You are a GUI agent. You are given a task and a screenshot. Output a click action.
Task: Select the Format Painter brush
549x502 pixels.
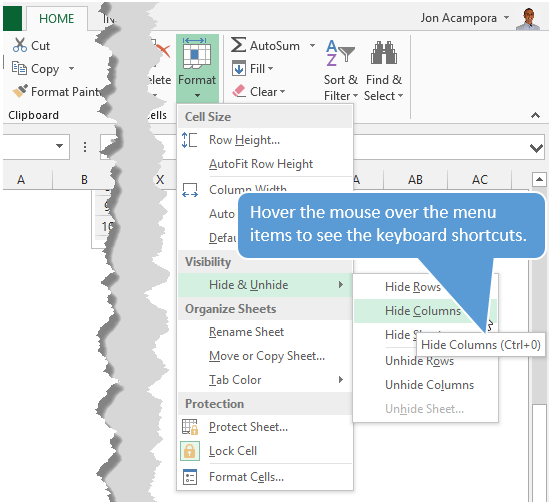tap(20, 91)
